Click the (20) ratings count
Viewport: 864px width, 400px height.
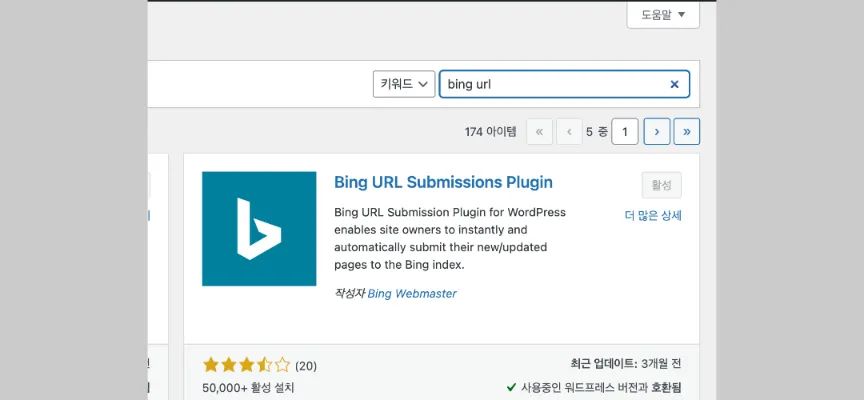coord(306,366)
